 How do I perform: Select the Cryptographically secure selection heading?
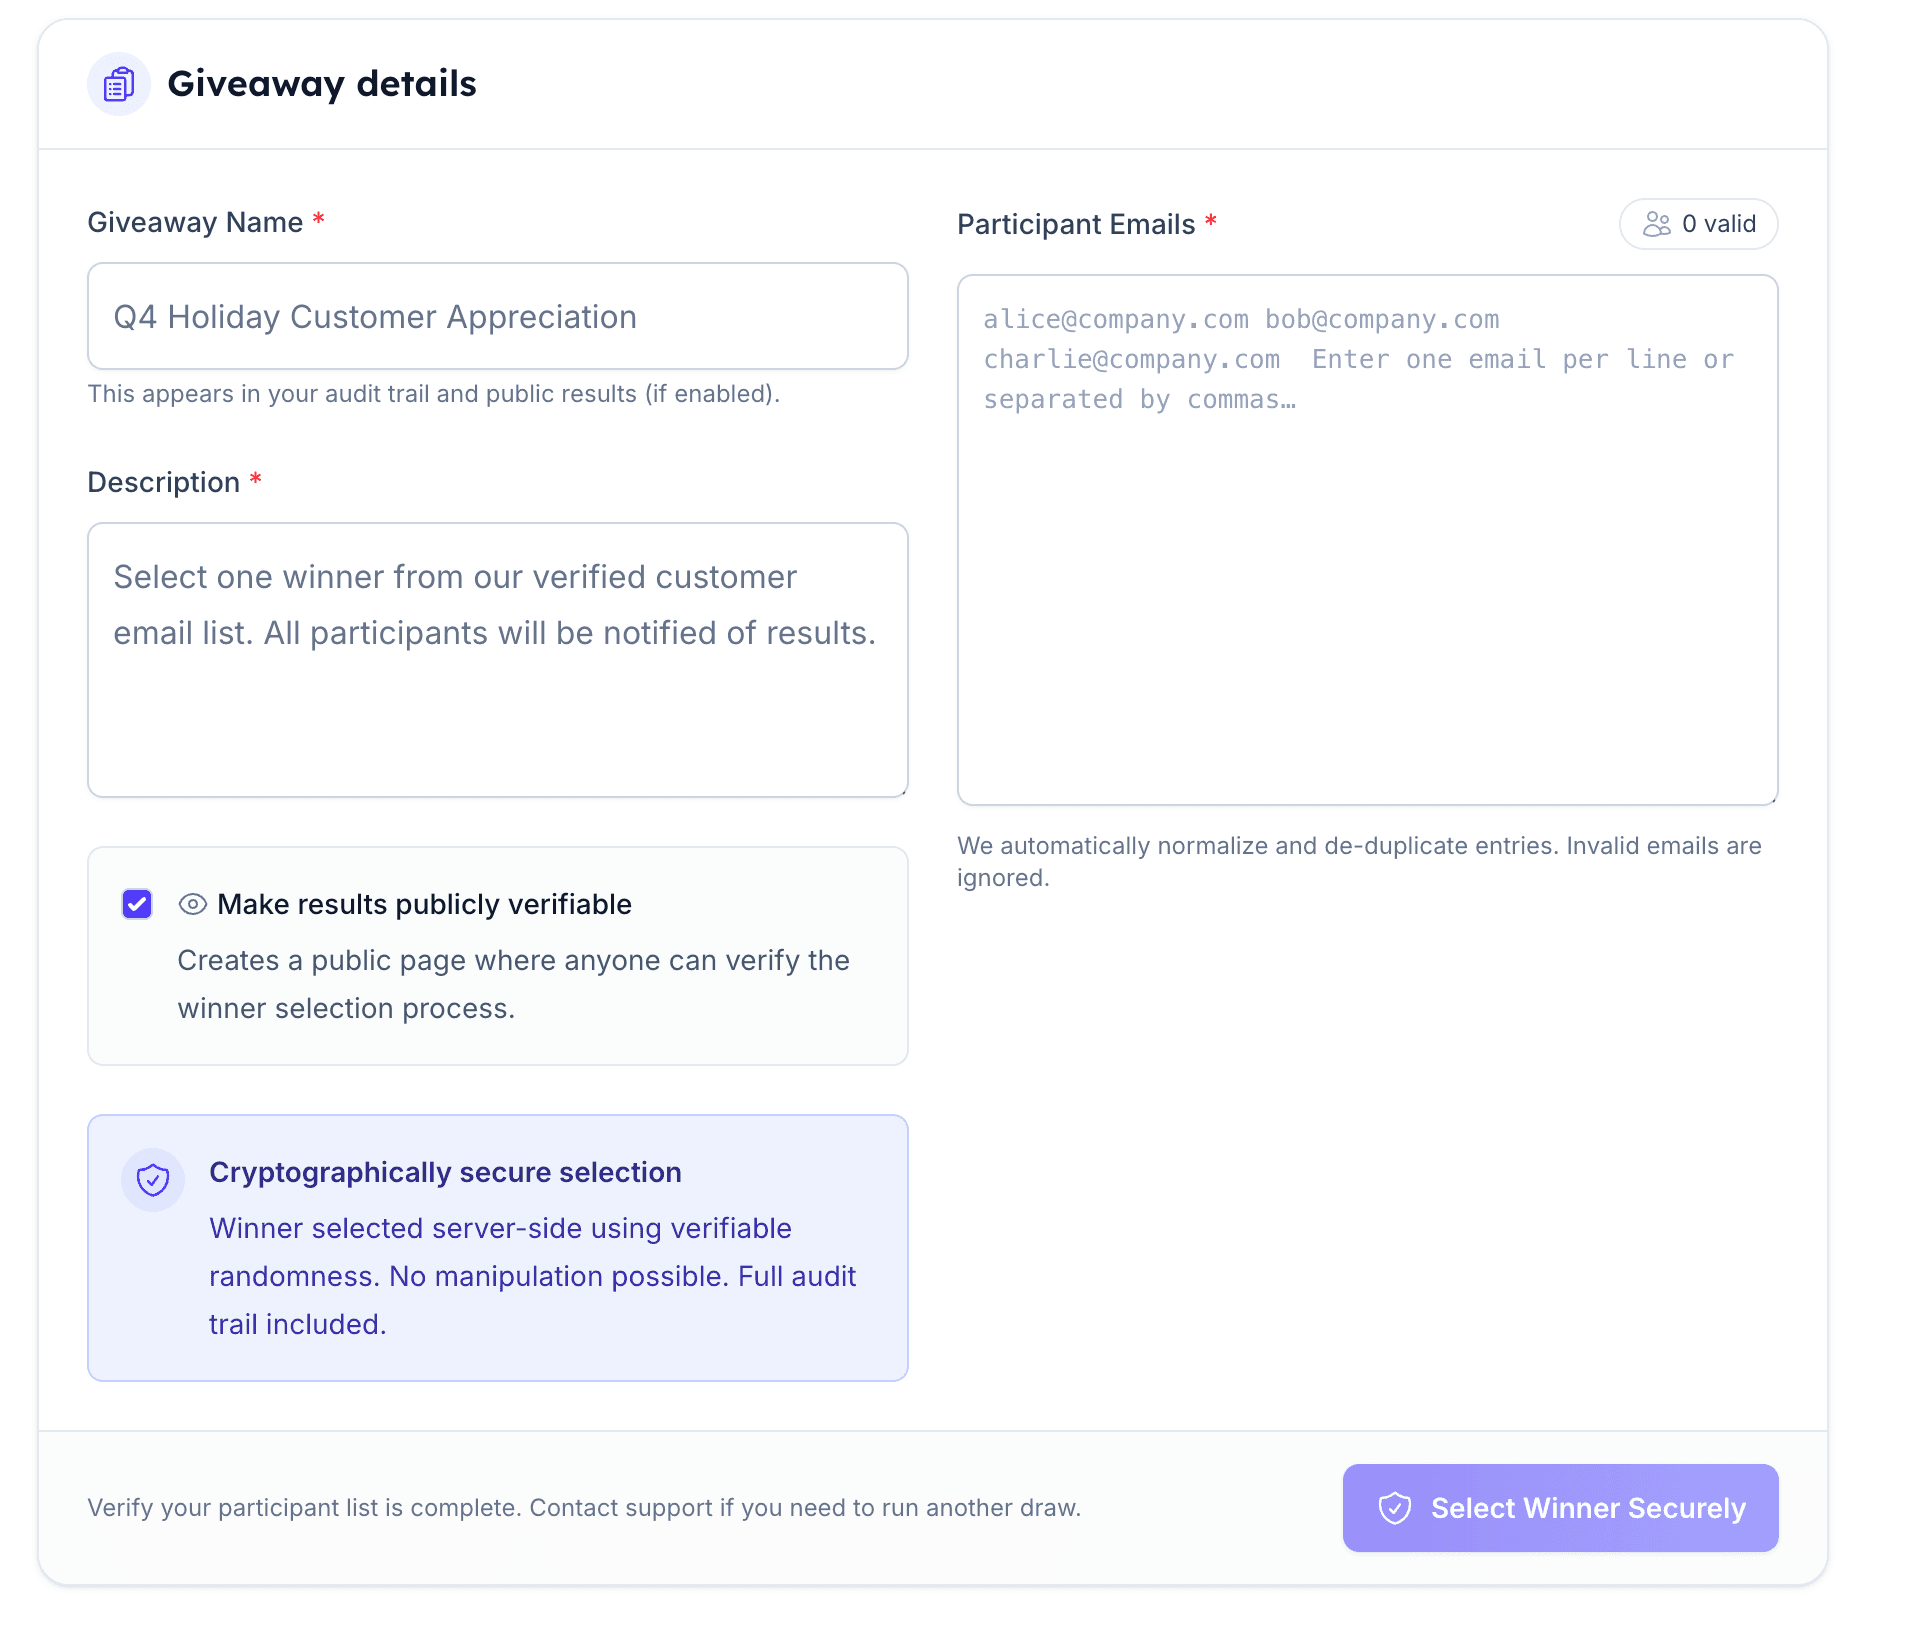[x=444, y=1172]
